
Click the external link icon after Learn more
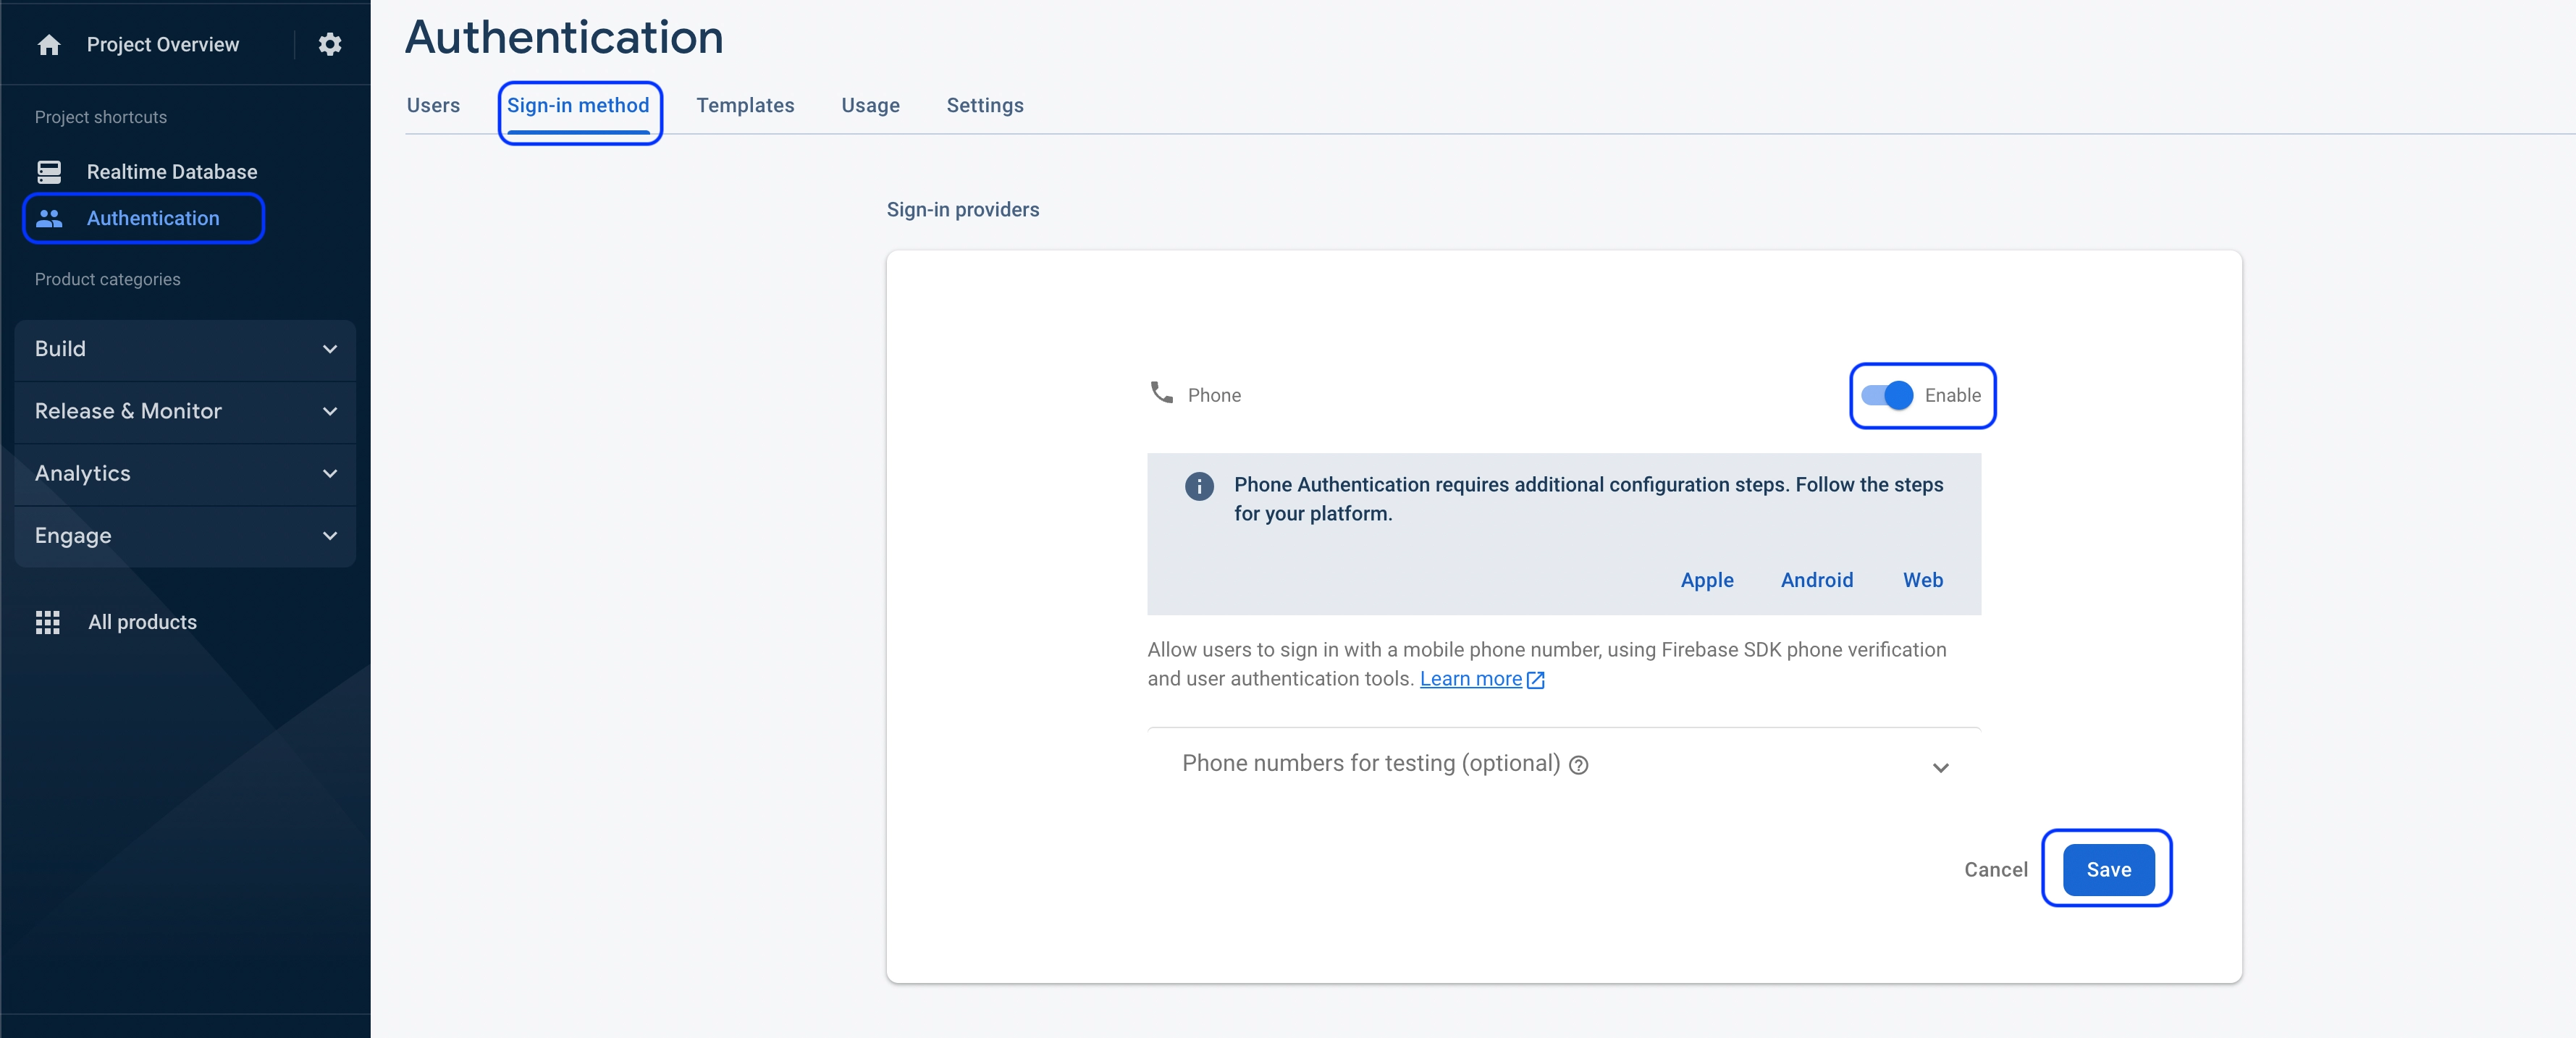point(1536,680)
